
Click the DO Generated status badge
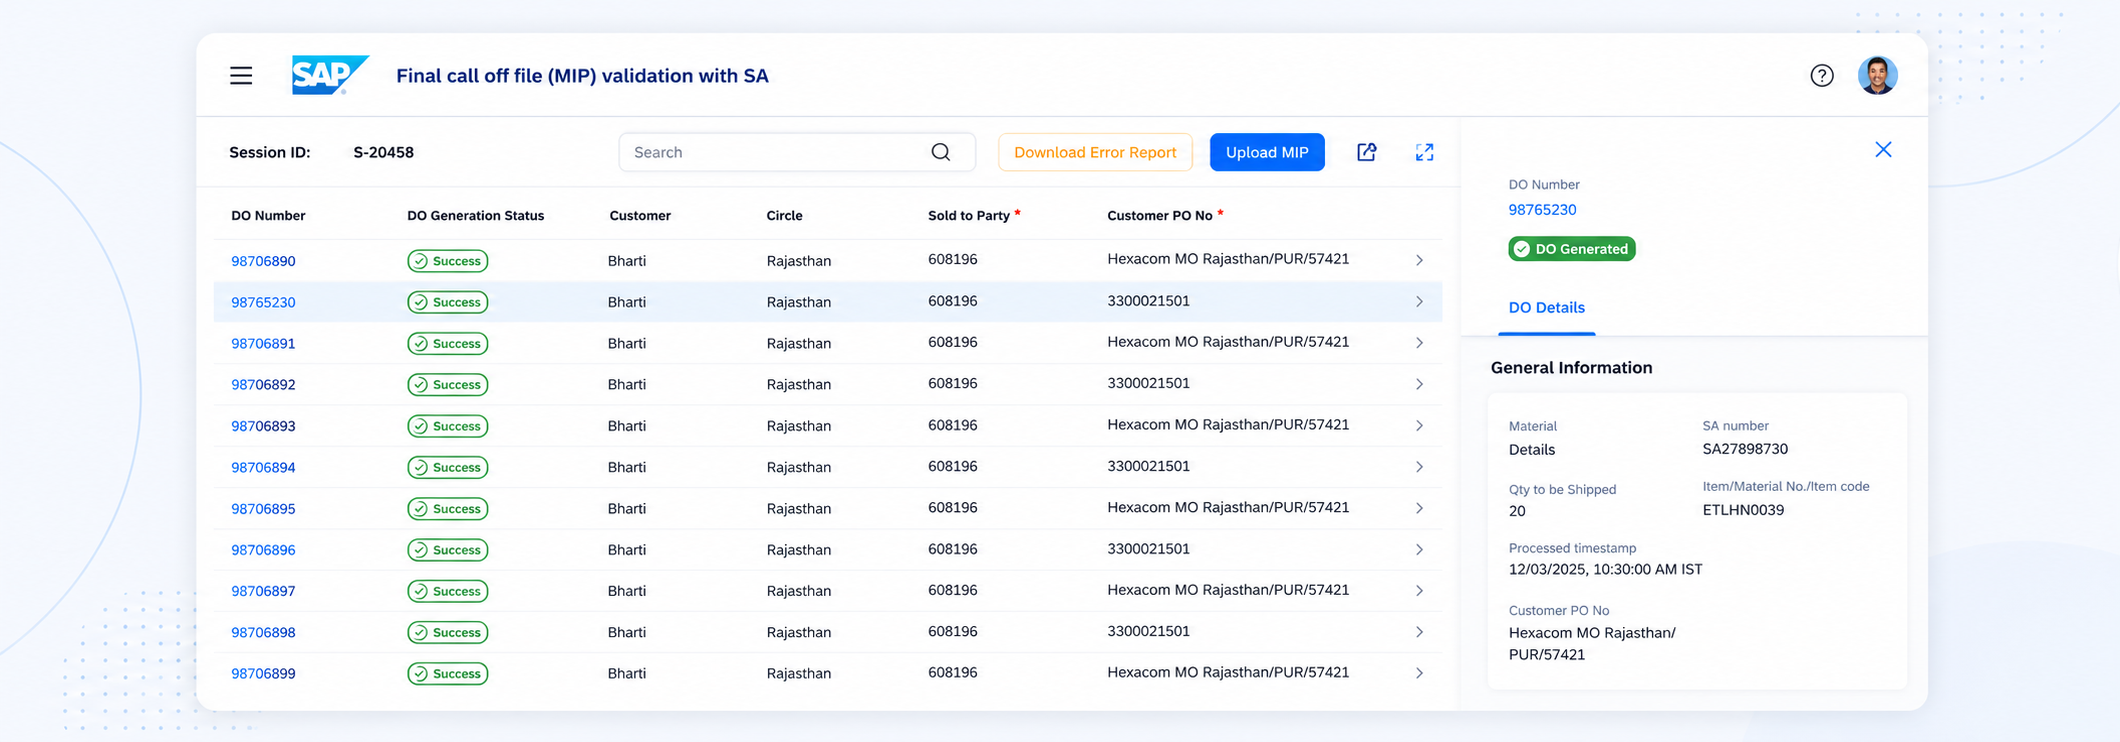[1572, 249]
